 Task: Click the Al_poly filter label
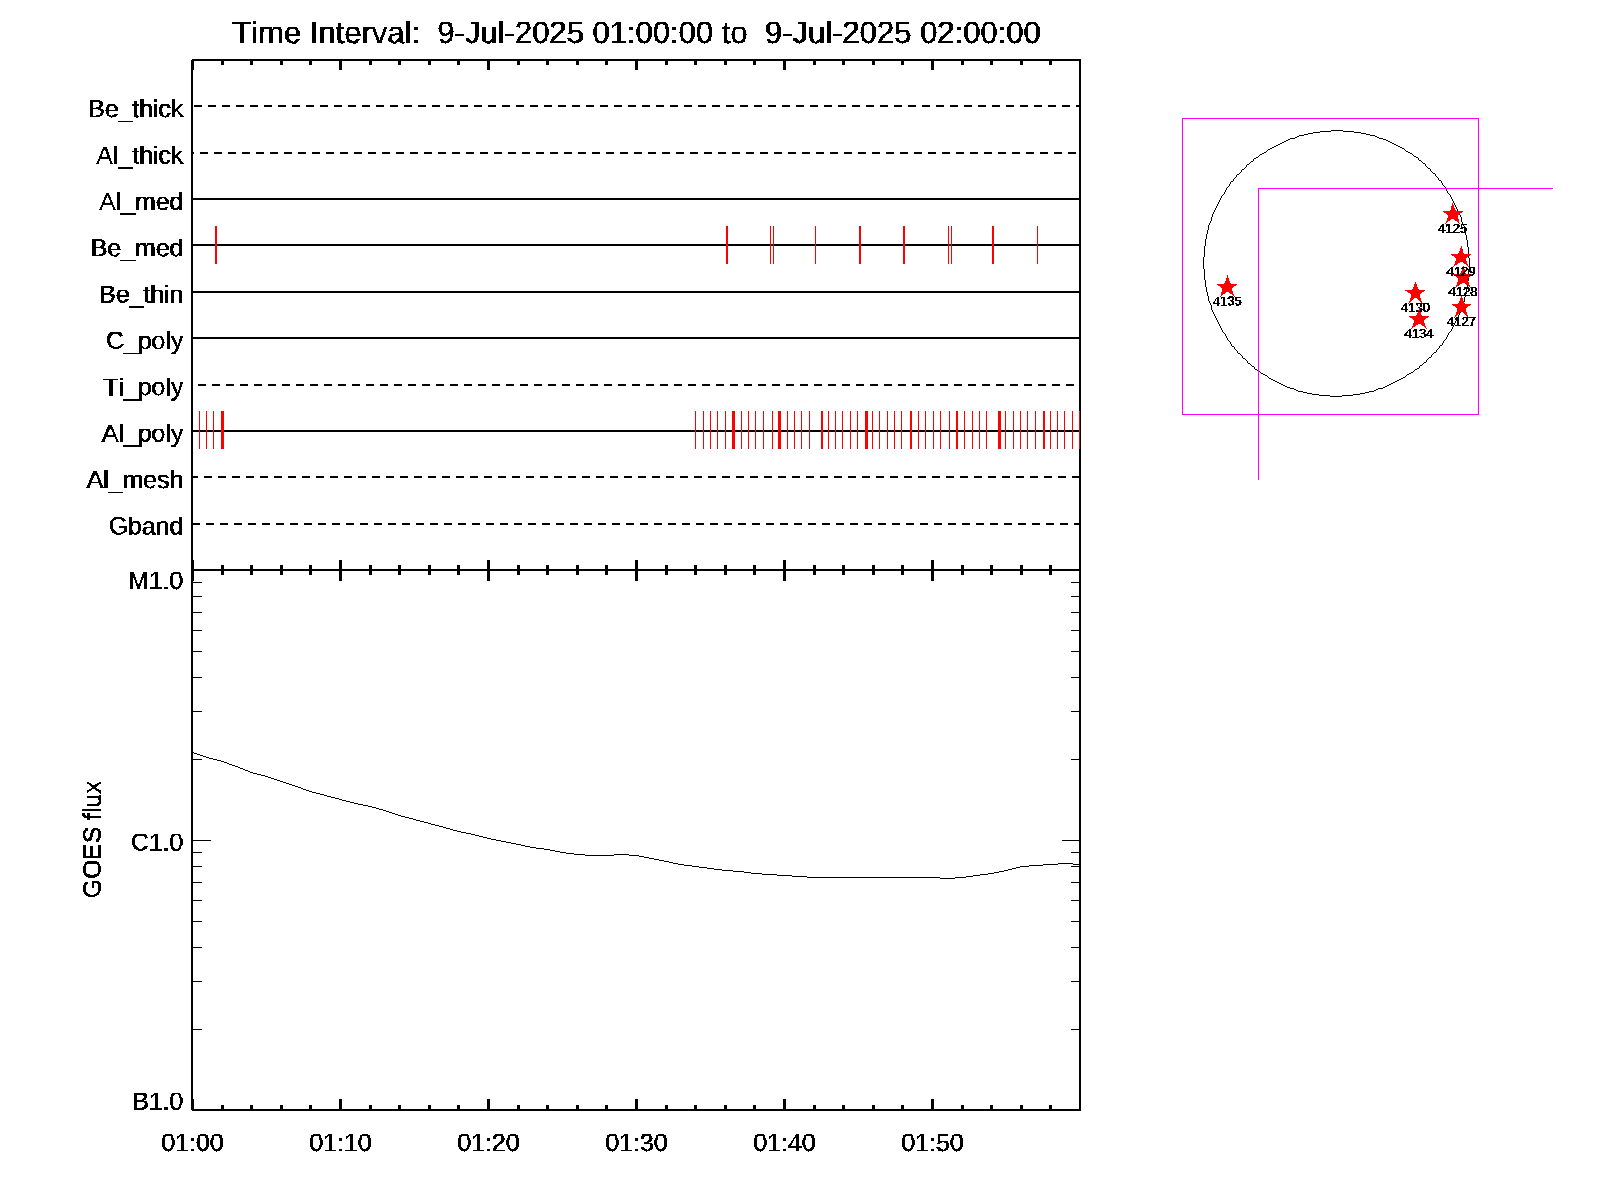click(142, 434)
